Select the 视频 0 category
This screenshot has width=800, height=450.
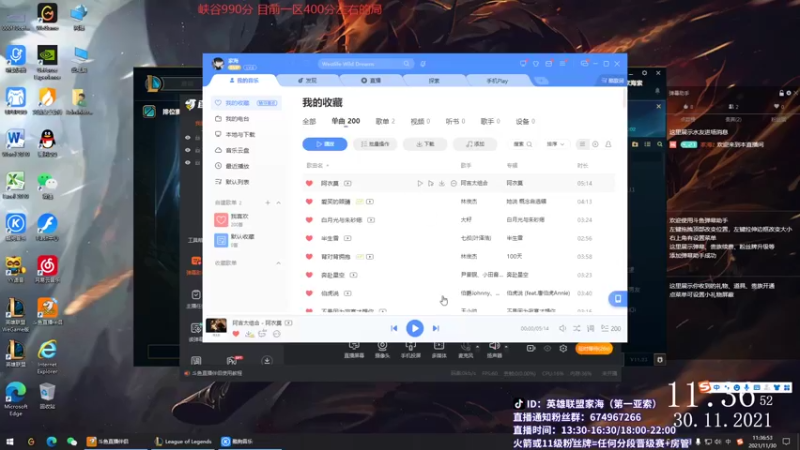tap(420, 121)
